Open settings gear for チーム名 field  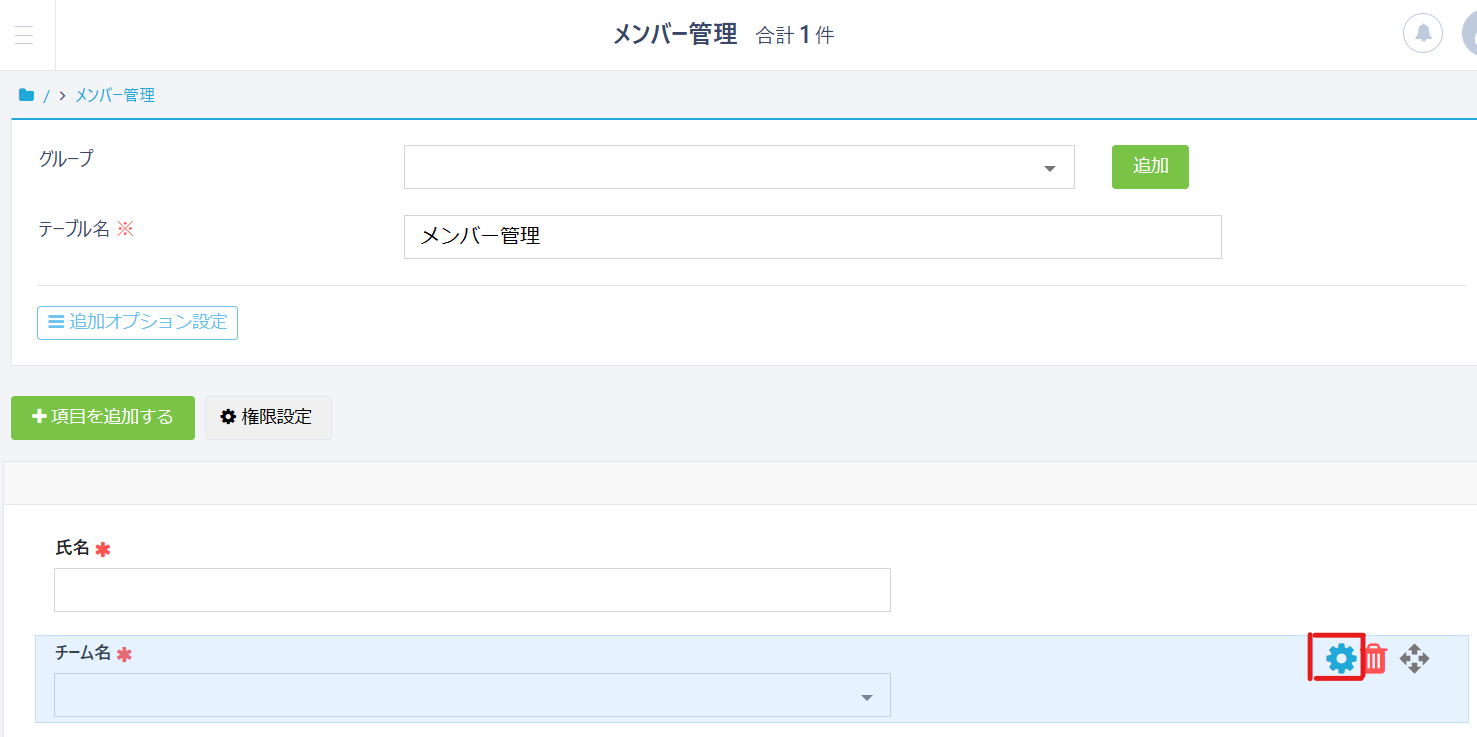[1340, 658]
